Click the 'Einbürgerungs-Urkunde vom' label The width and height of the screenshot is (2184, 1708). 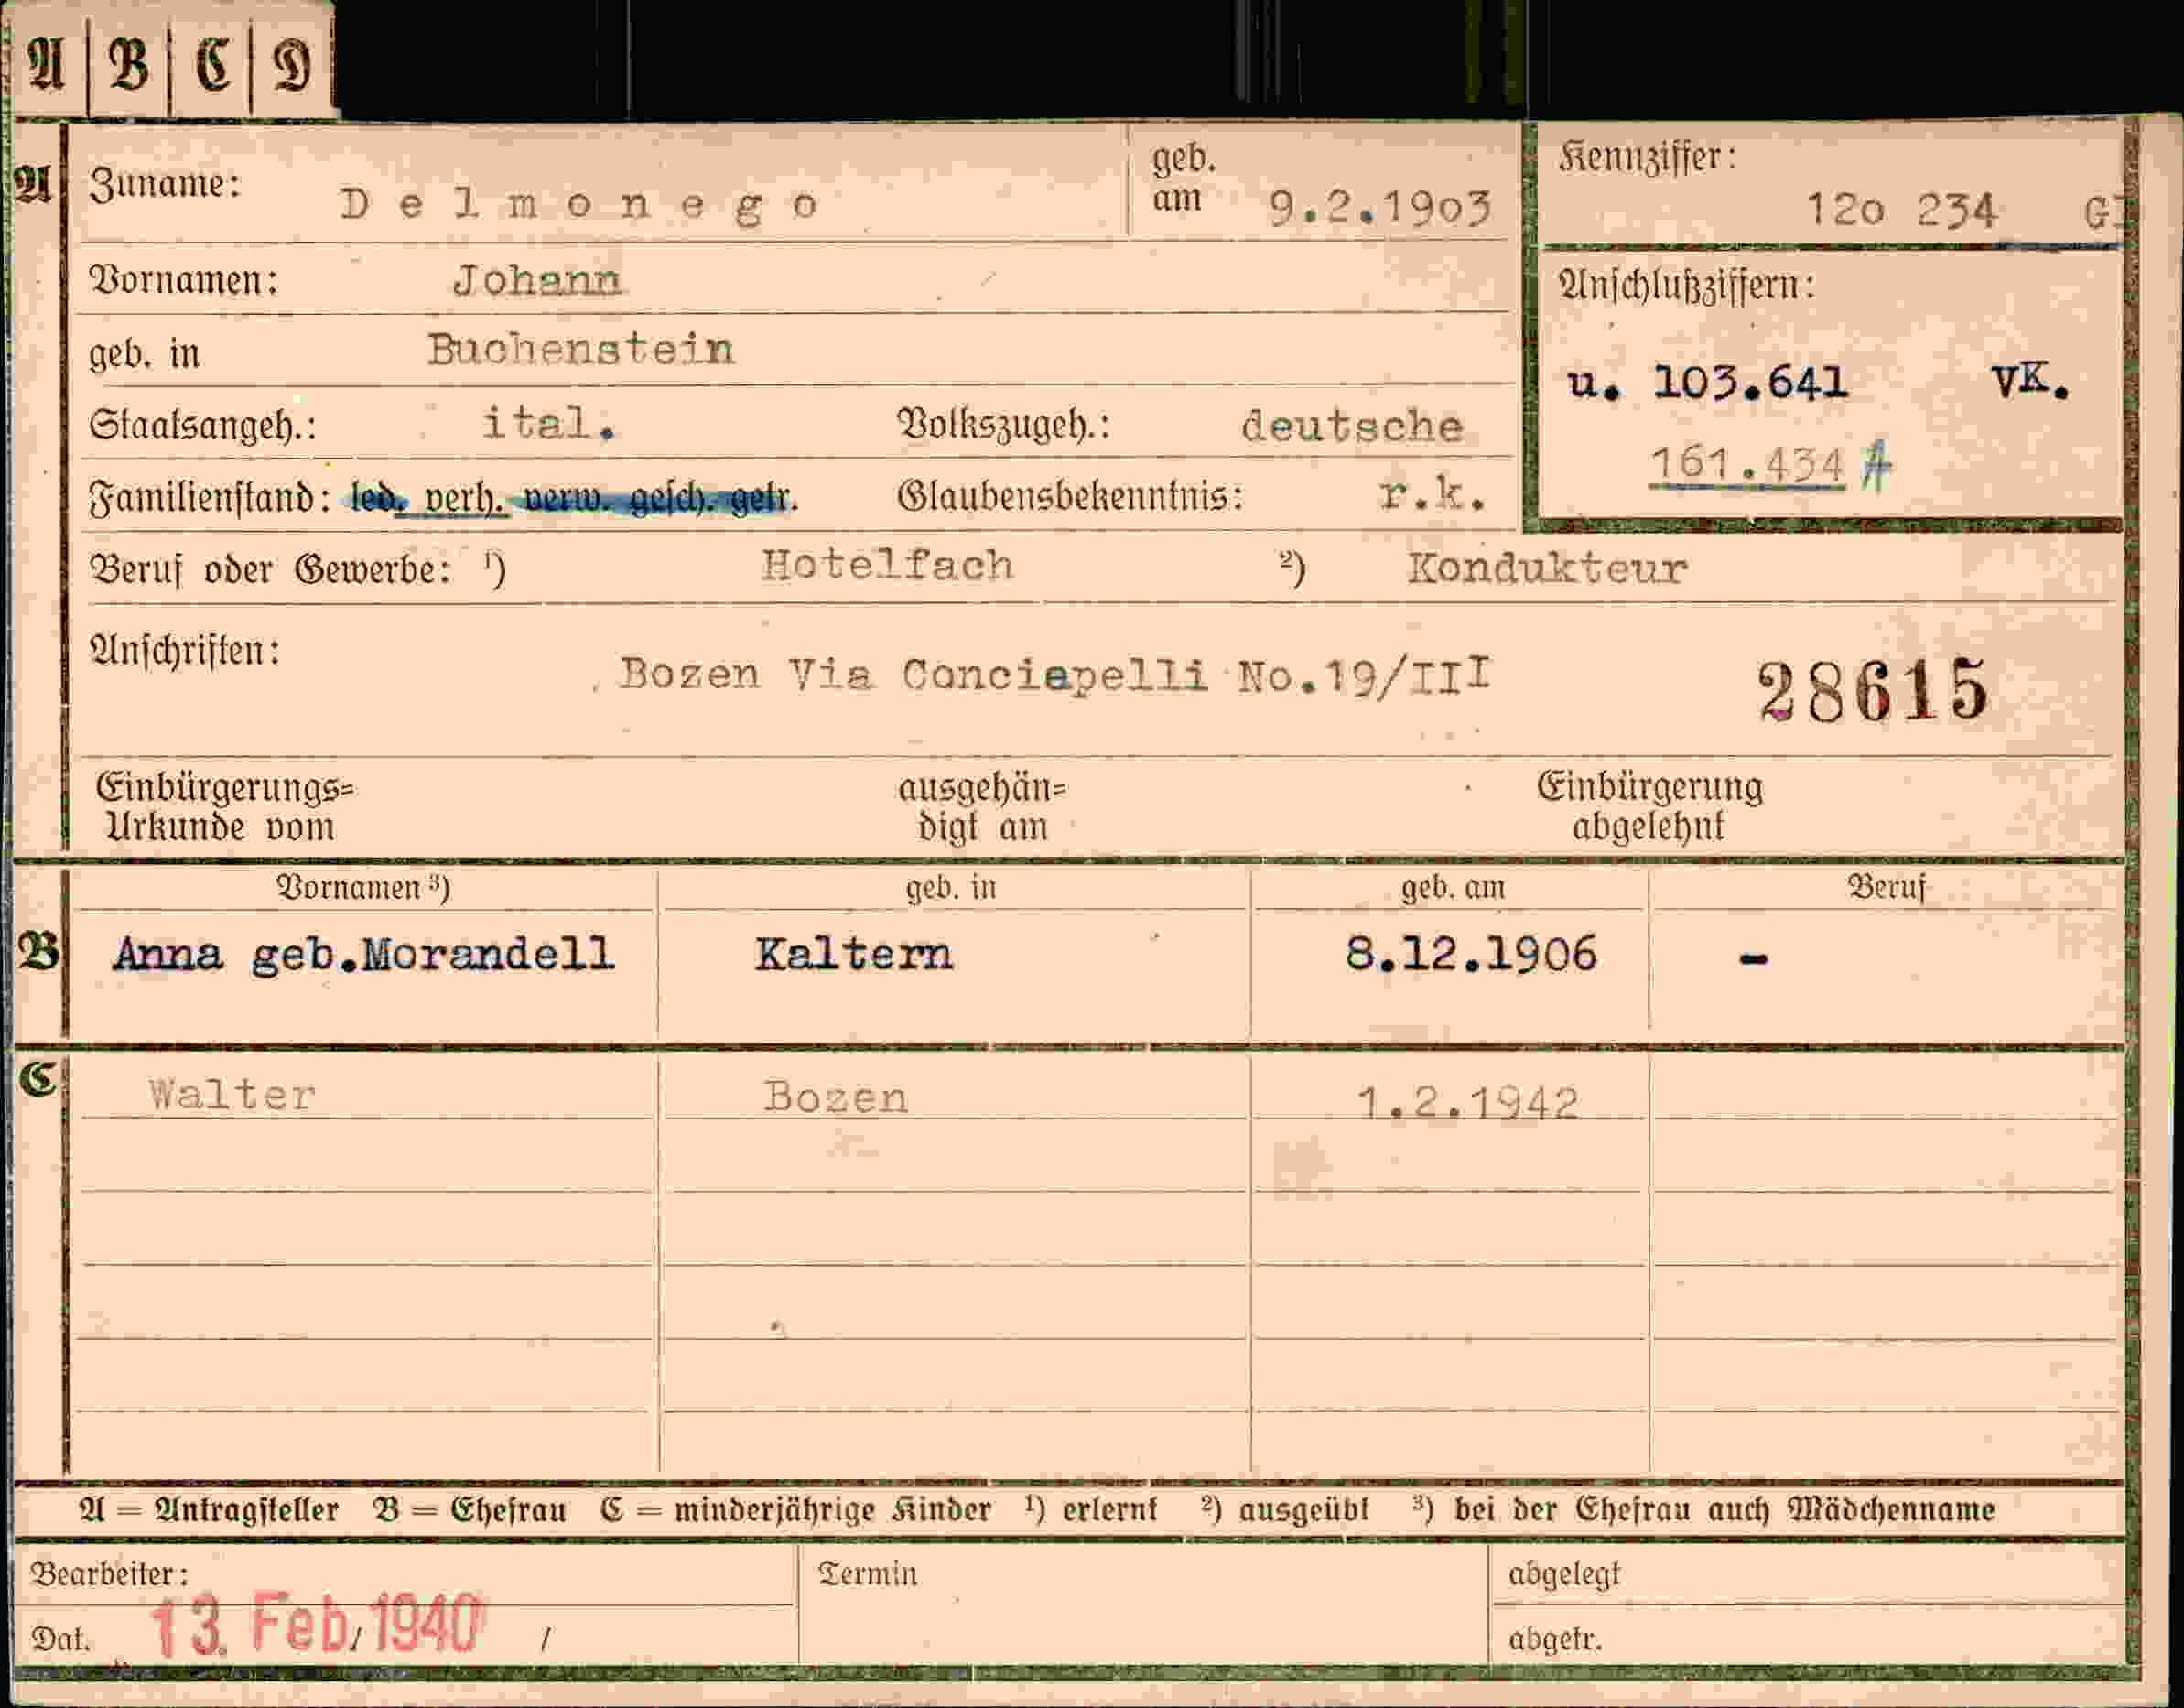pyautogui.click(x=224, y=807)
